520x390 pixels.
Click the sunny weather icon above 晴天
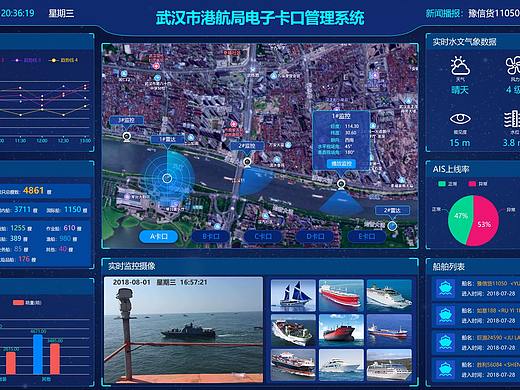click(x=460, y=66)
